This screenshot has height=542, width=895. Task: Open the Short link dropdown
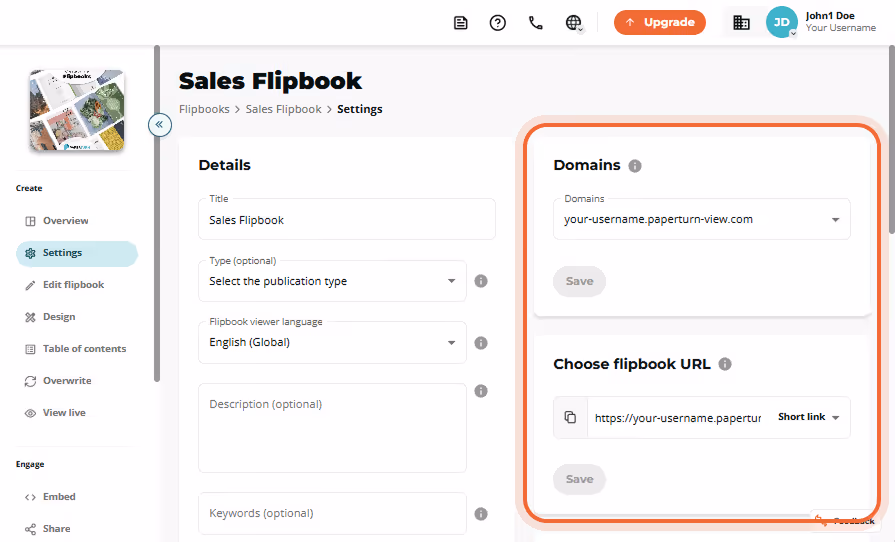[x=808, y=417]
